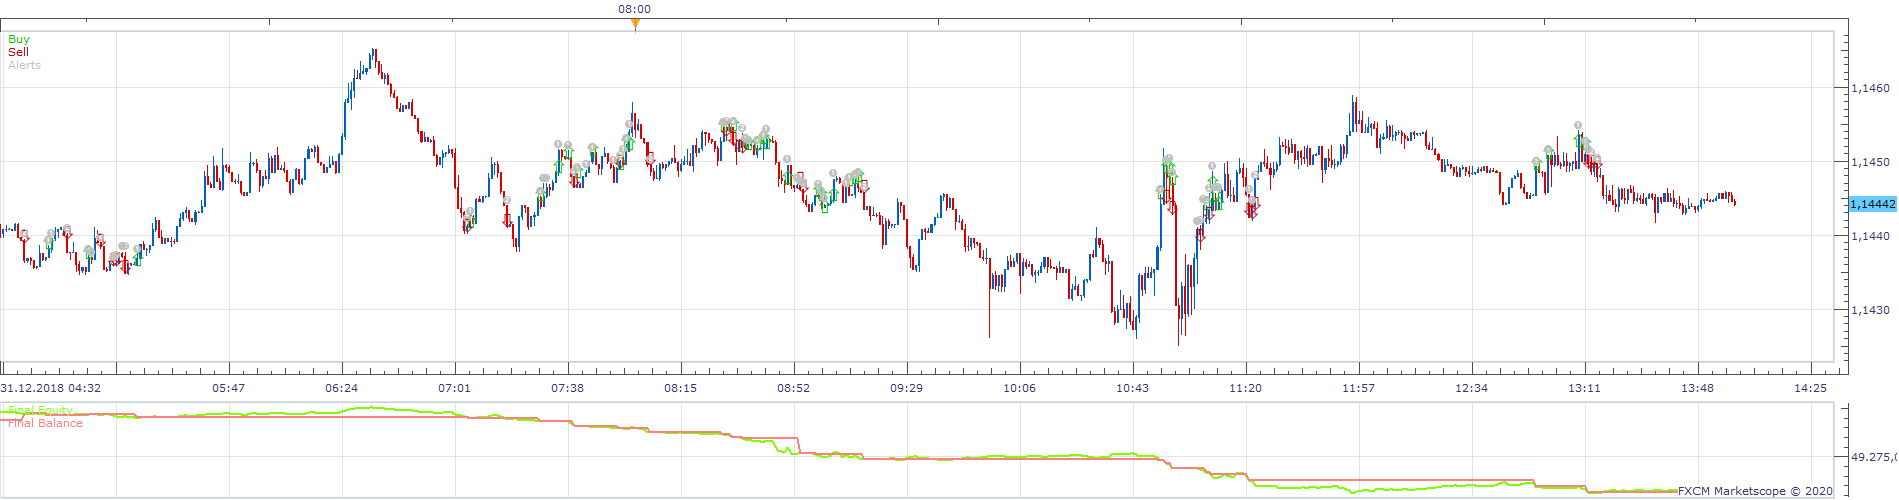Screen dimensions: 1899x500
Task: Click the Final Equity legend label
Action: pyautogui.click(x=40, y=410)
